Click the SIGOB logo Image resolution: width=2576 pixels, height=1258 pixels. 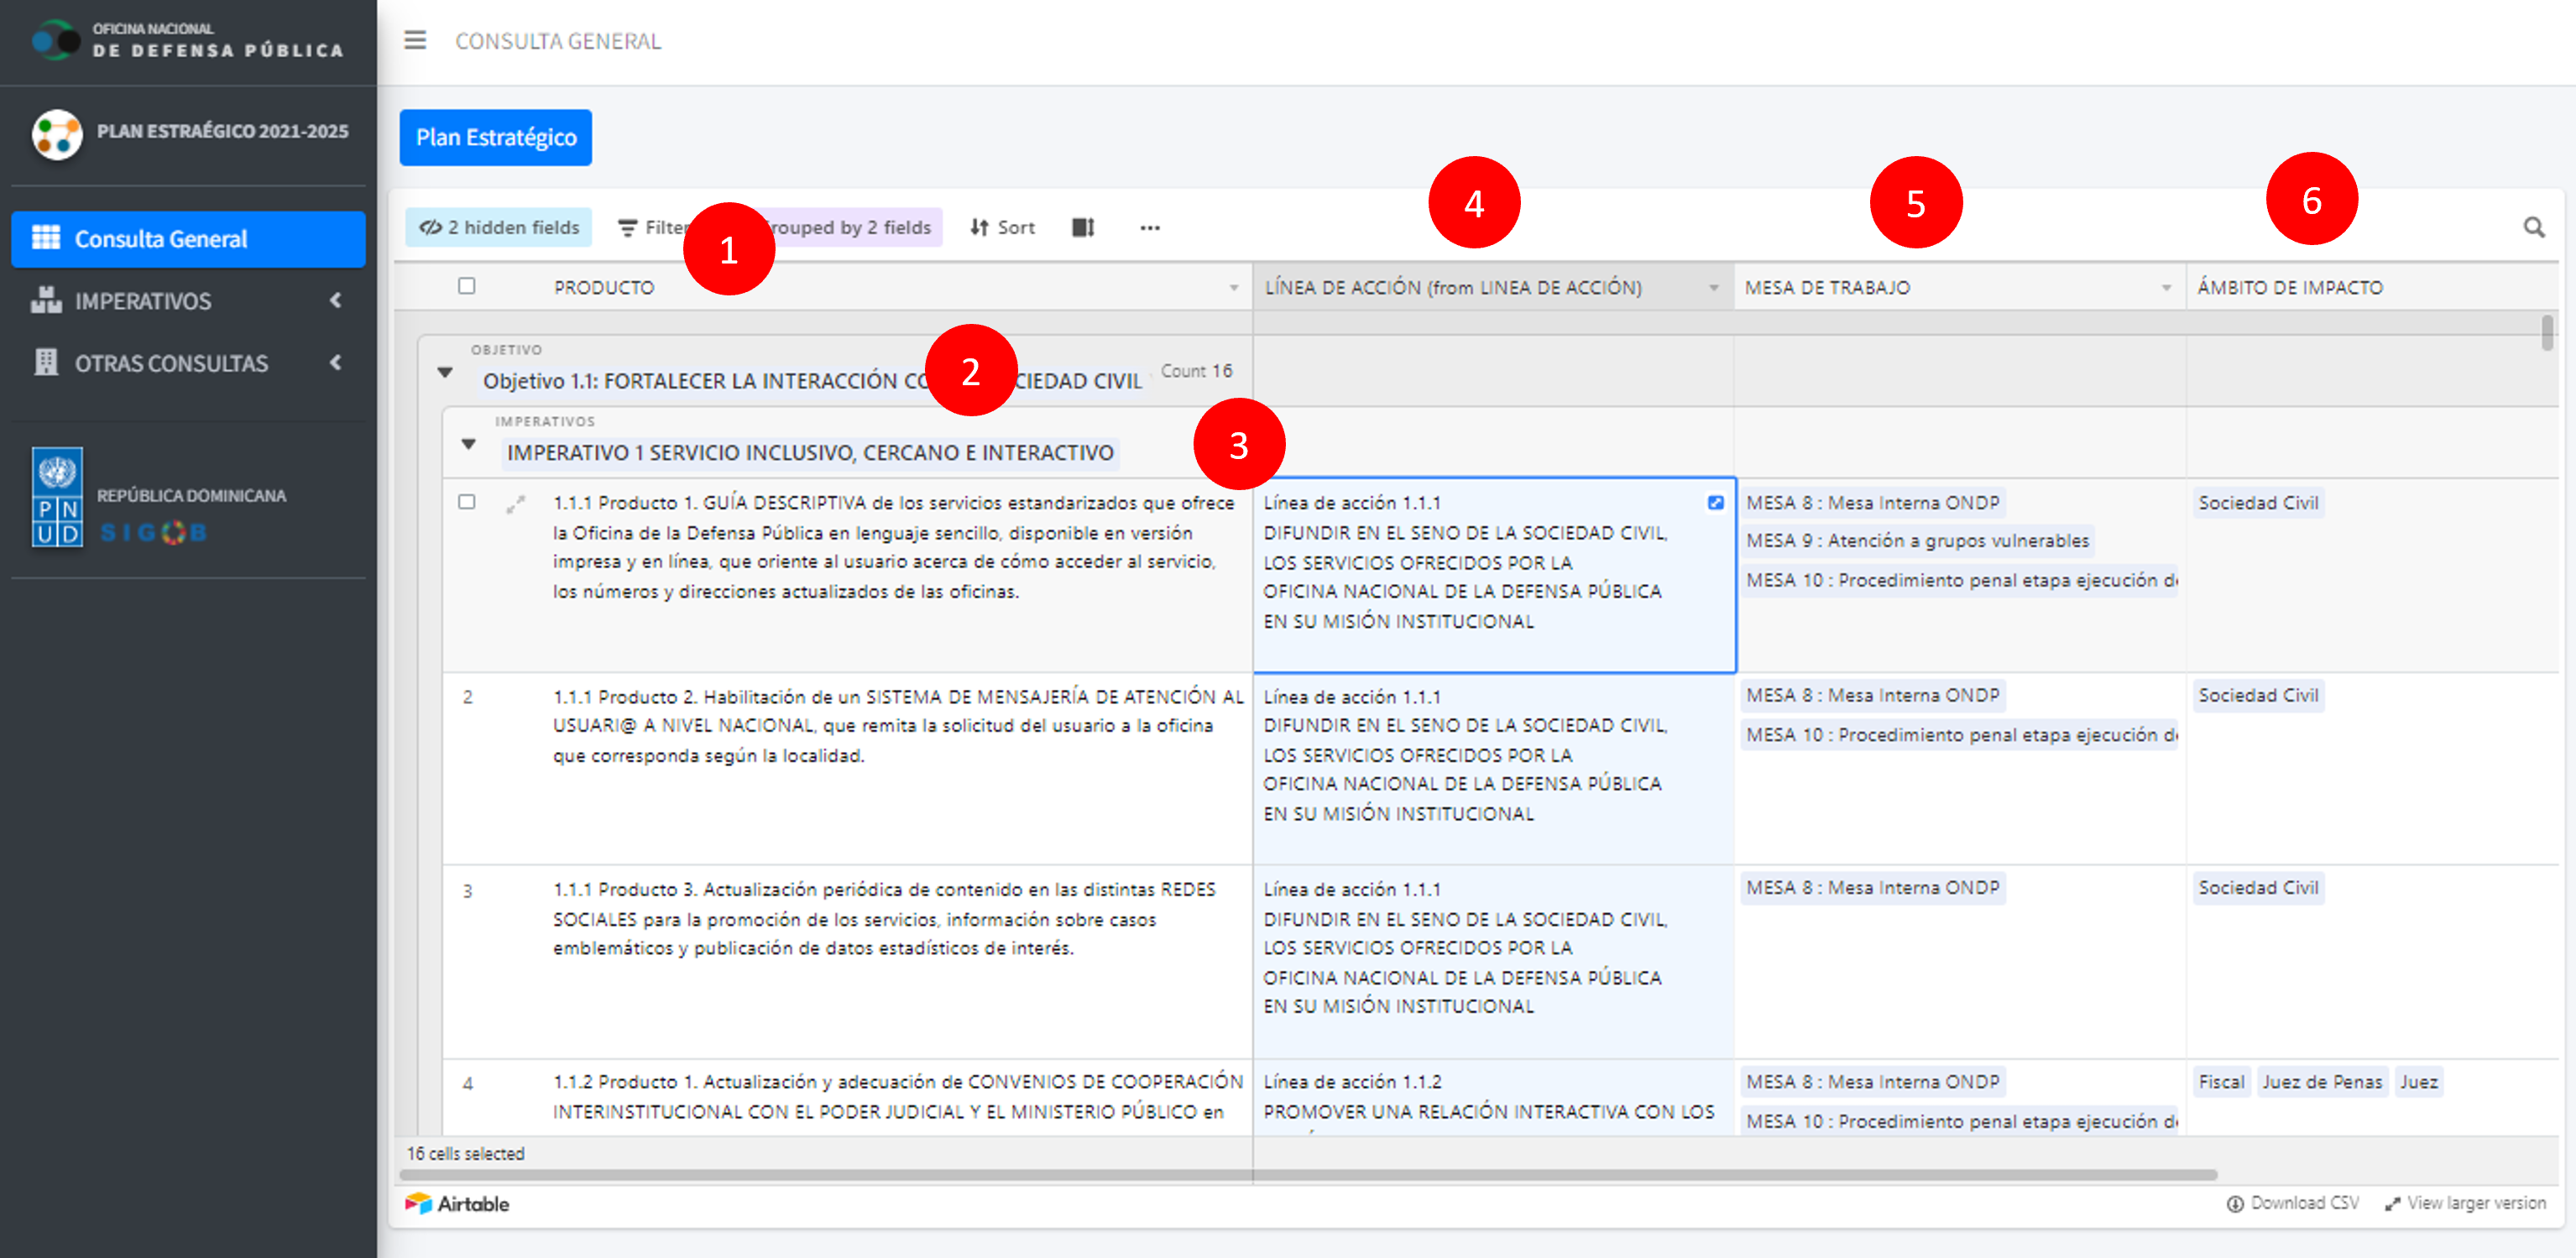tap(153, 532)
